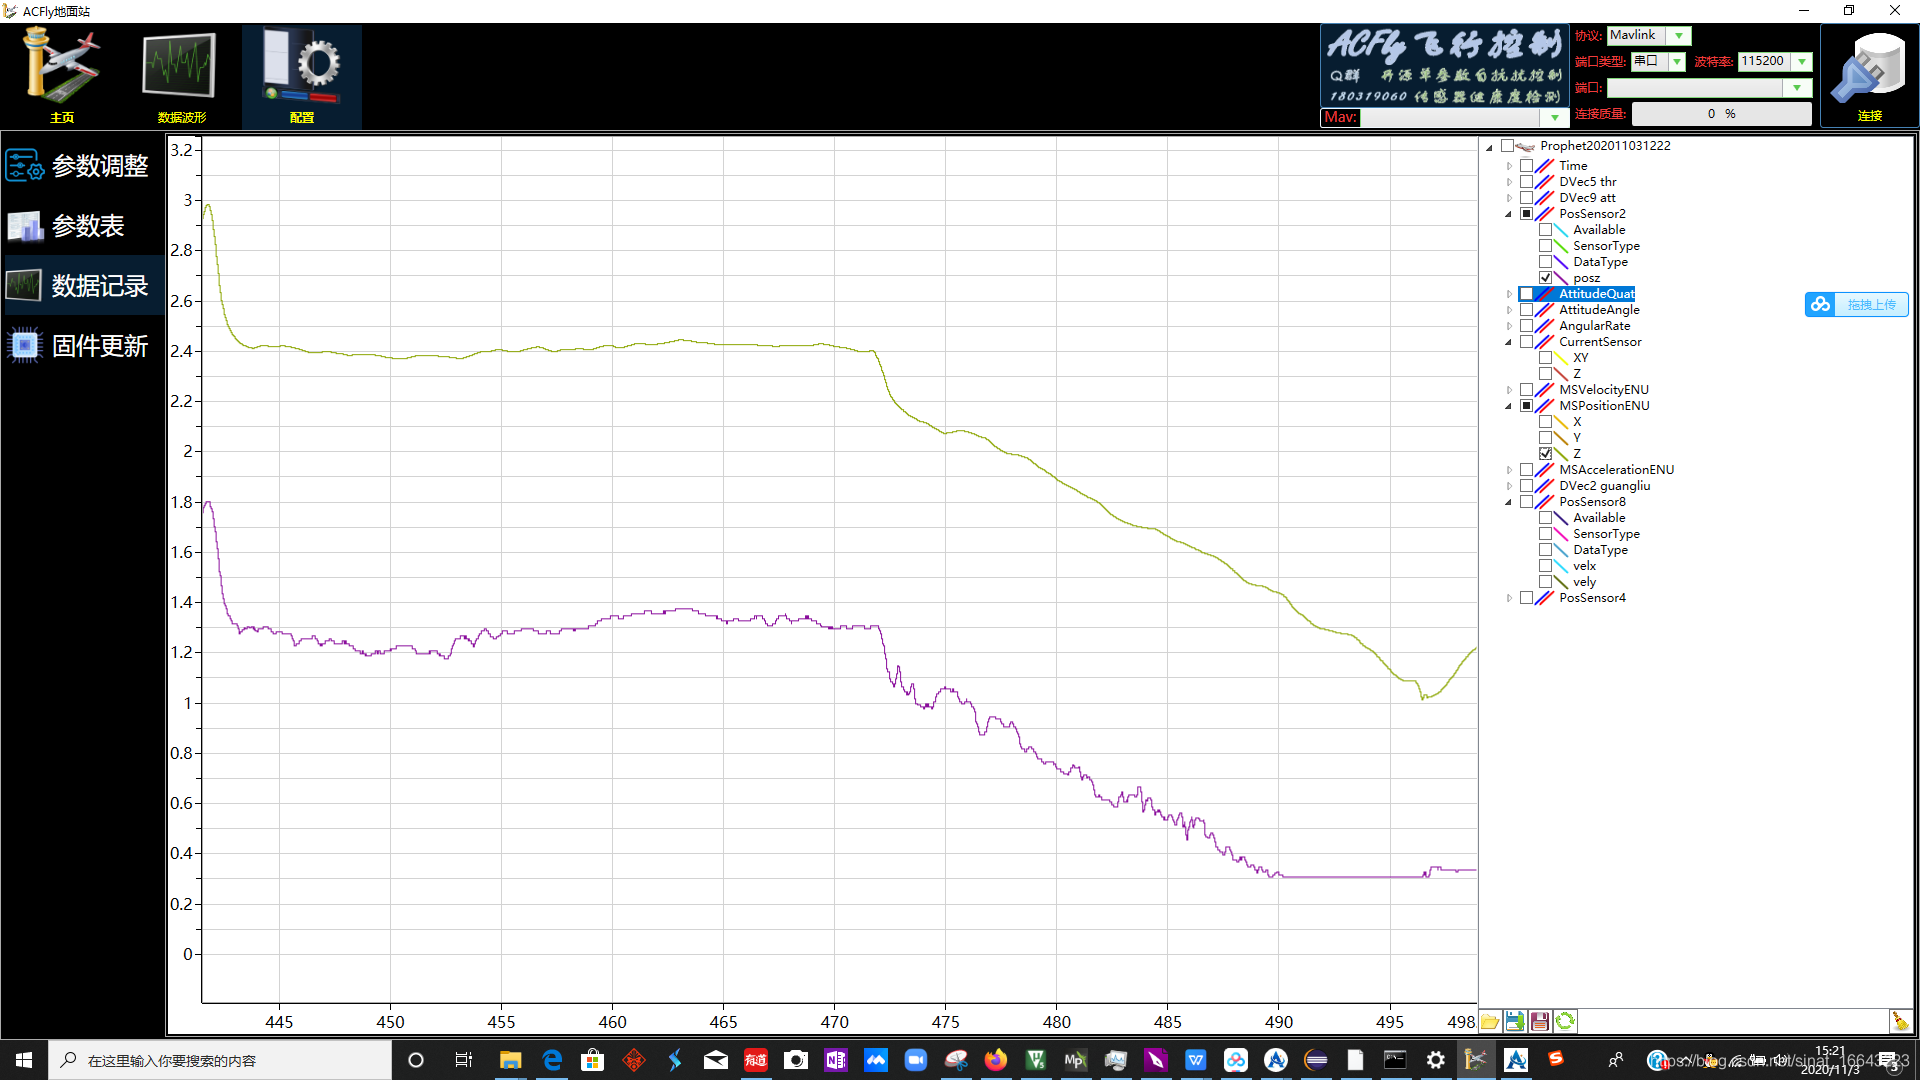Click the purple floppy save icon
Image resolution: width=1920 pixels, height=1080 pixels.
pos(1540,1021)
